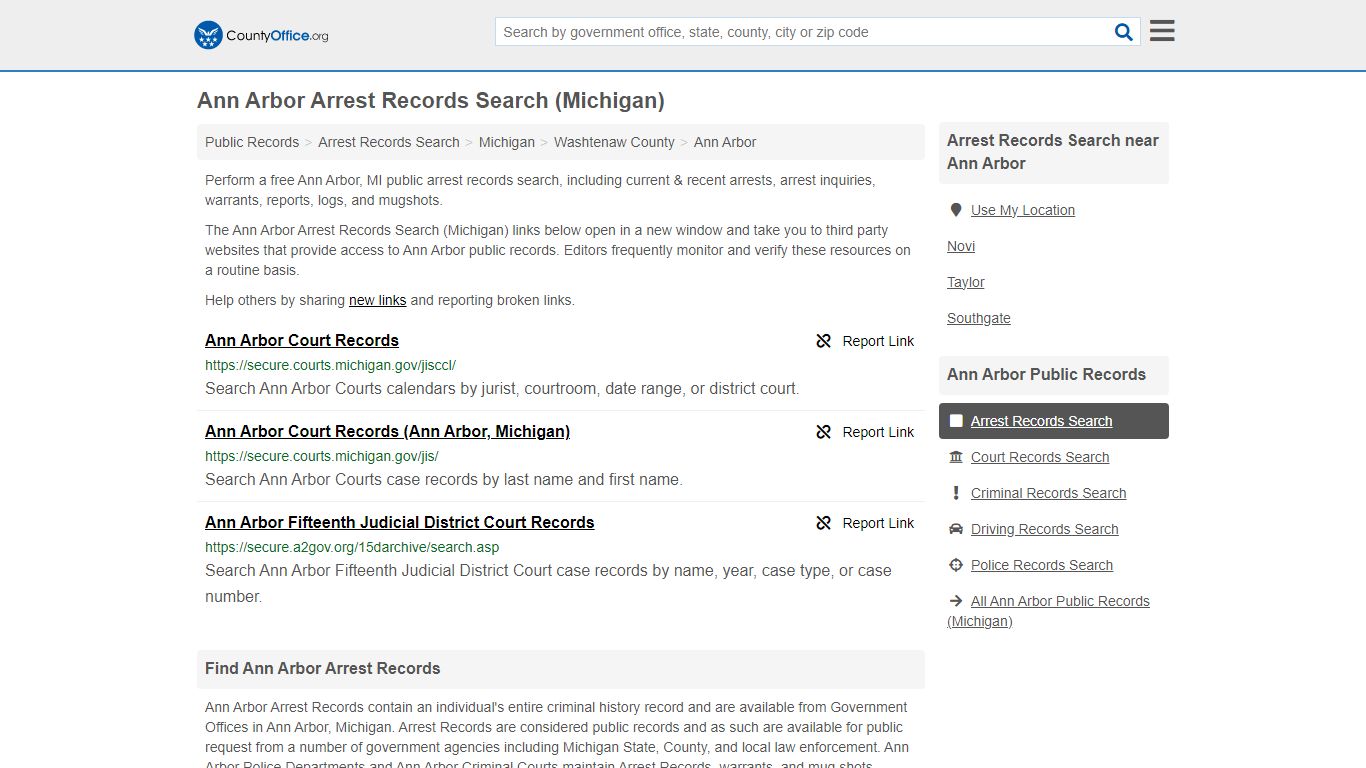Click broken-link icon for Fifteenth Judicial District Court
This screenshot has width=1366, height=768.
(824, 523)
